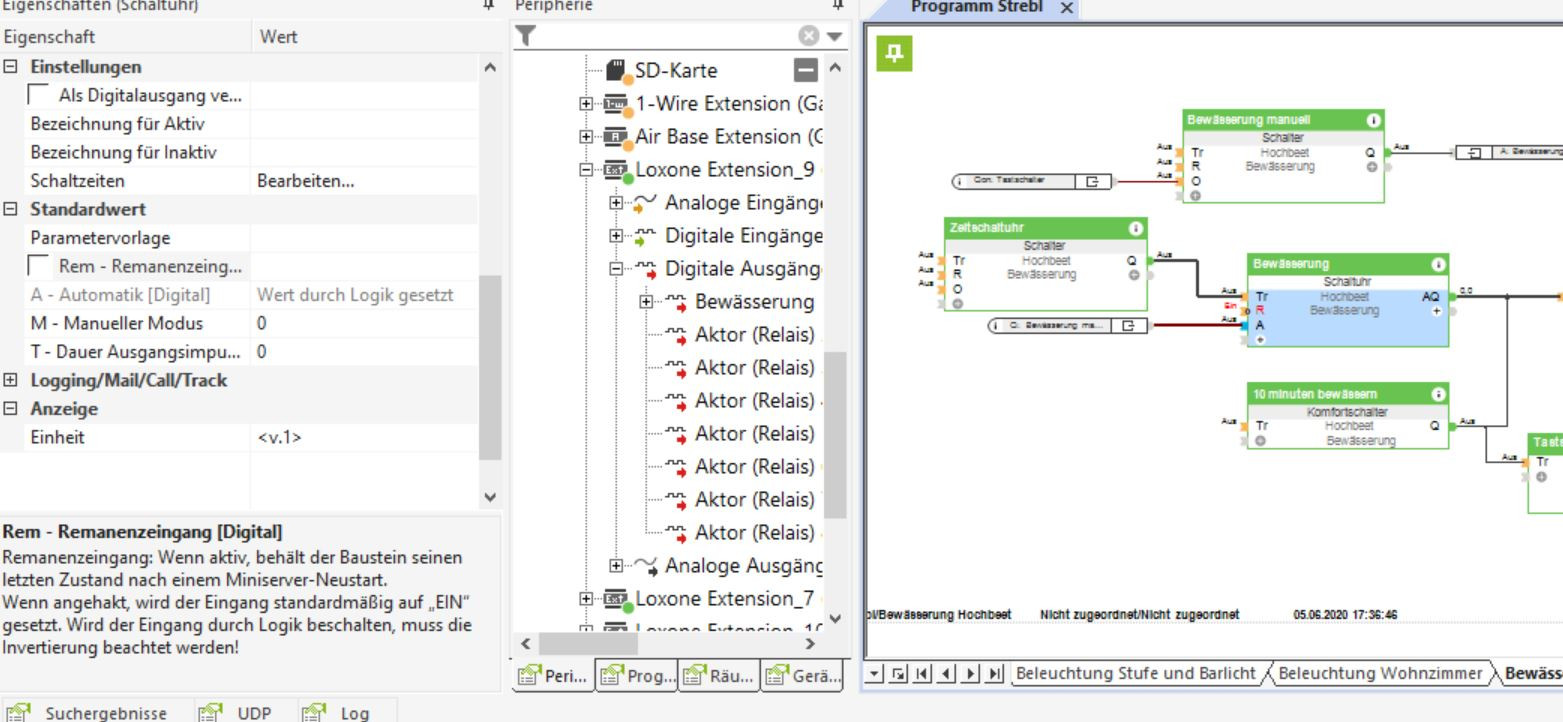The width and height of the screenshot is (1563, 722).
Task: Tick the Als Digitalausgang checkbox
Action: coord(37,96)
